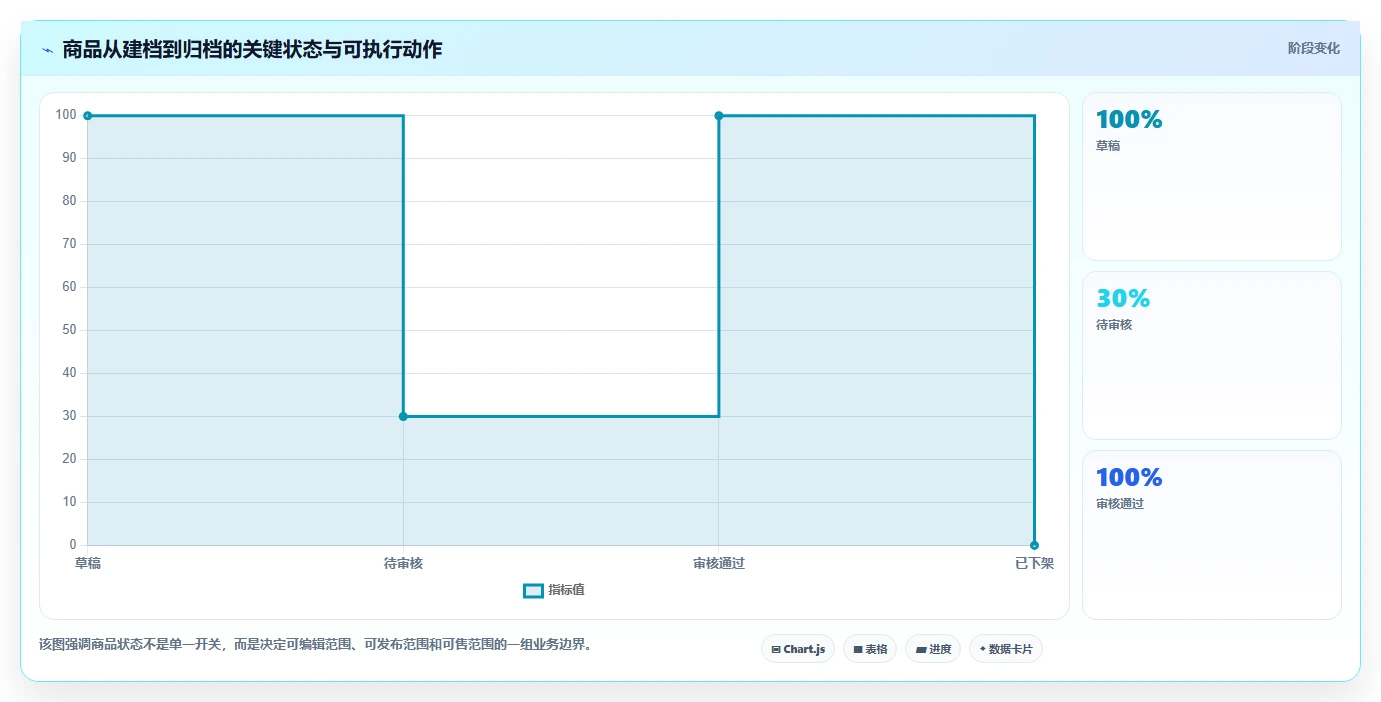
Task: Click the 阶段变化 label in header
Action: [x=1313, y=48]
